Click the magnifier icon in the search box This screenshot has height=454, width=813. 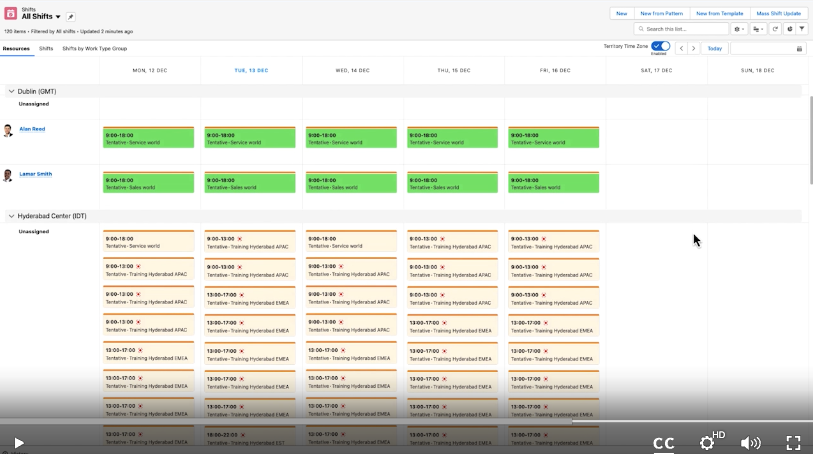pyautogui.click(x=641, y=29)
